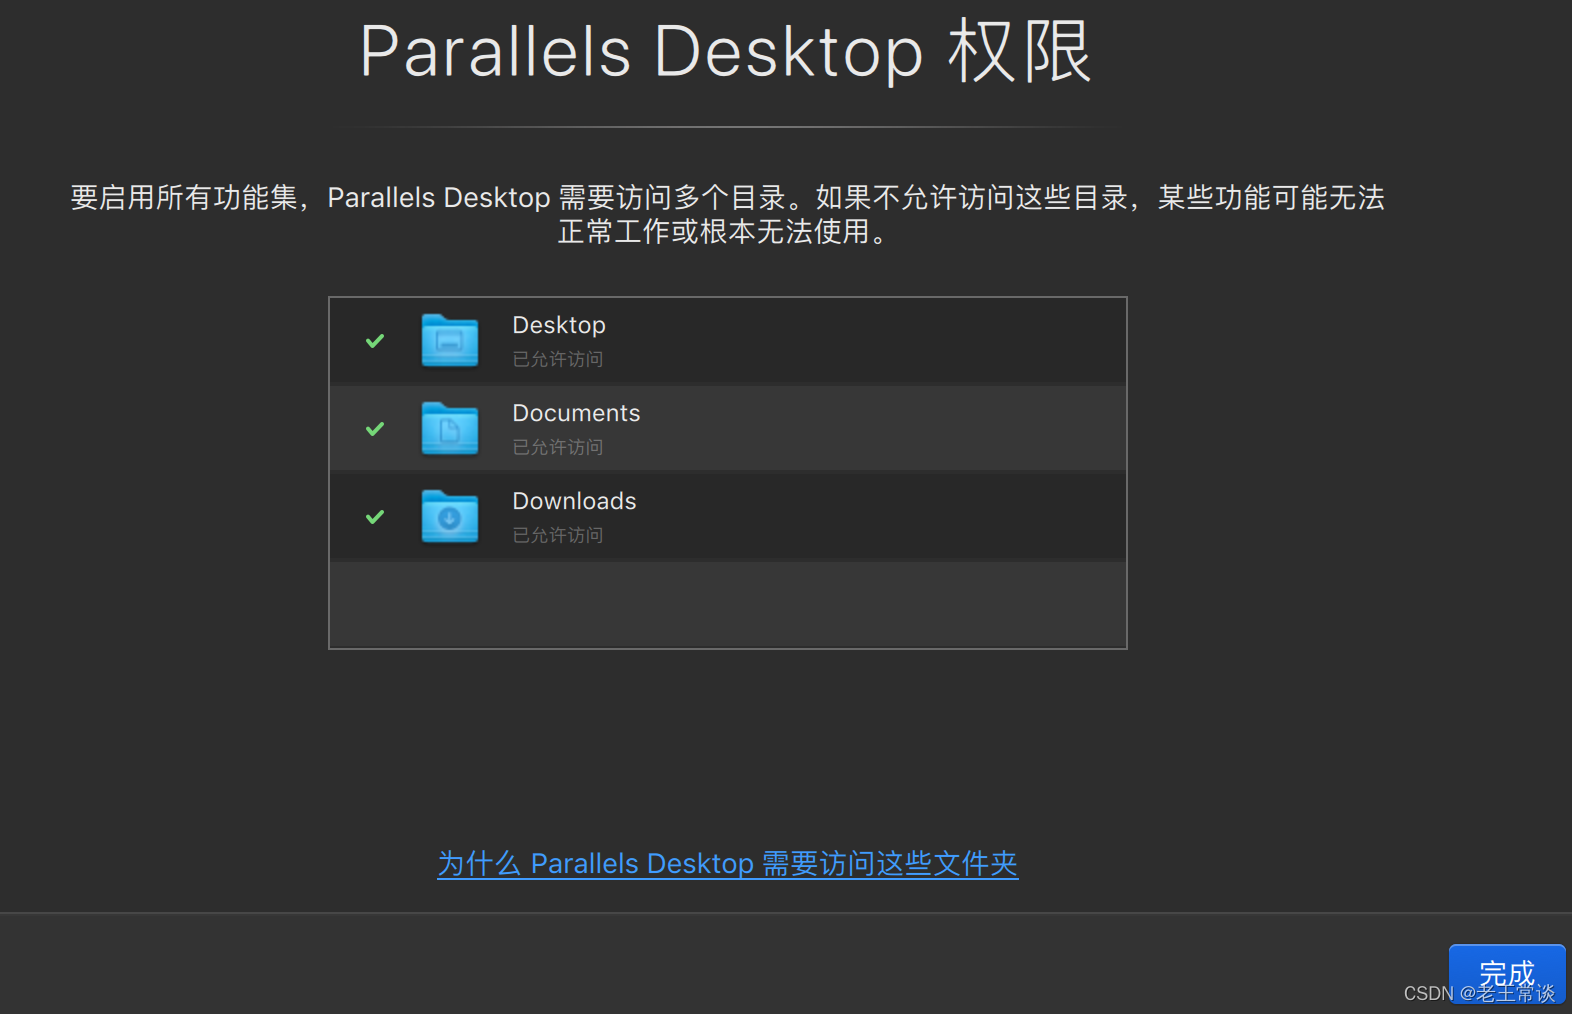Screen dimensions: 1572x1014
Task: Click the description paragraph about directory access
Action: pos(727,214)
